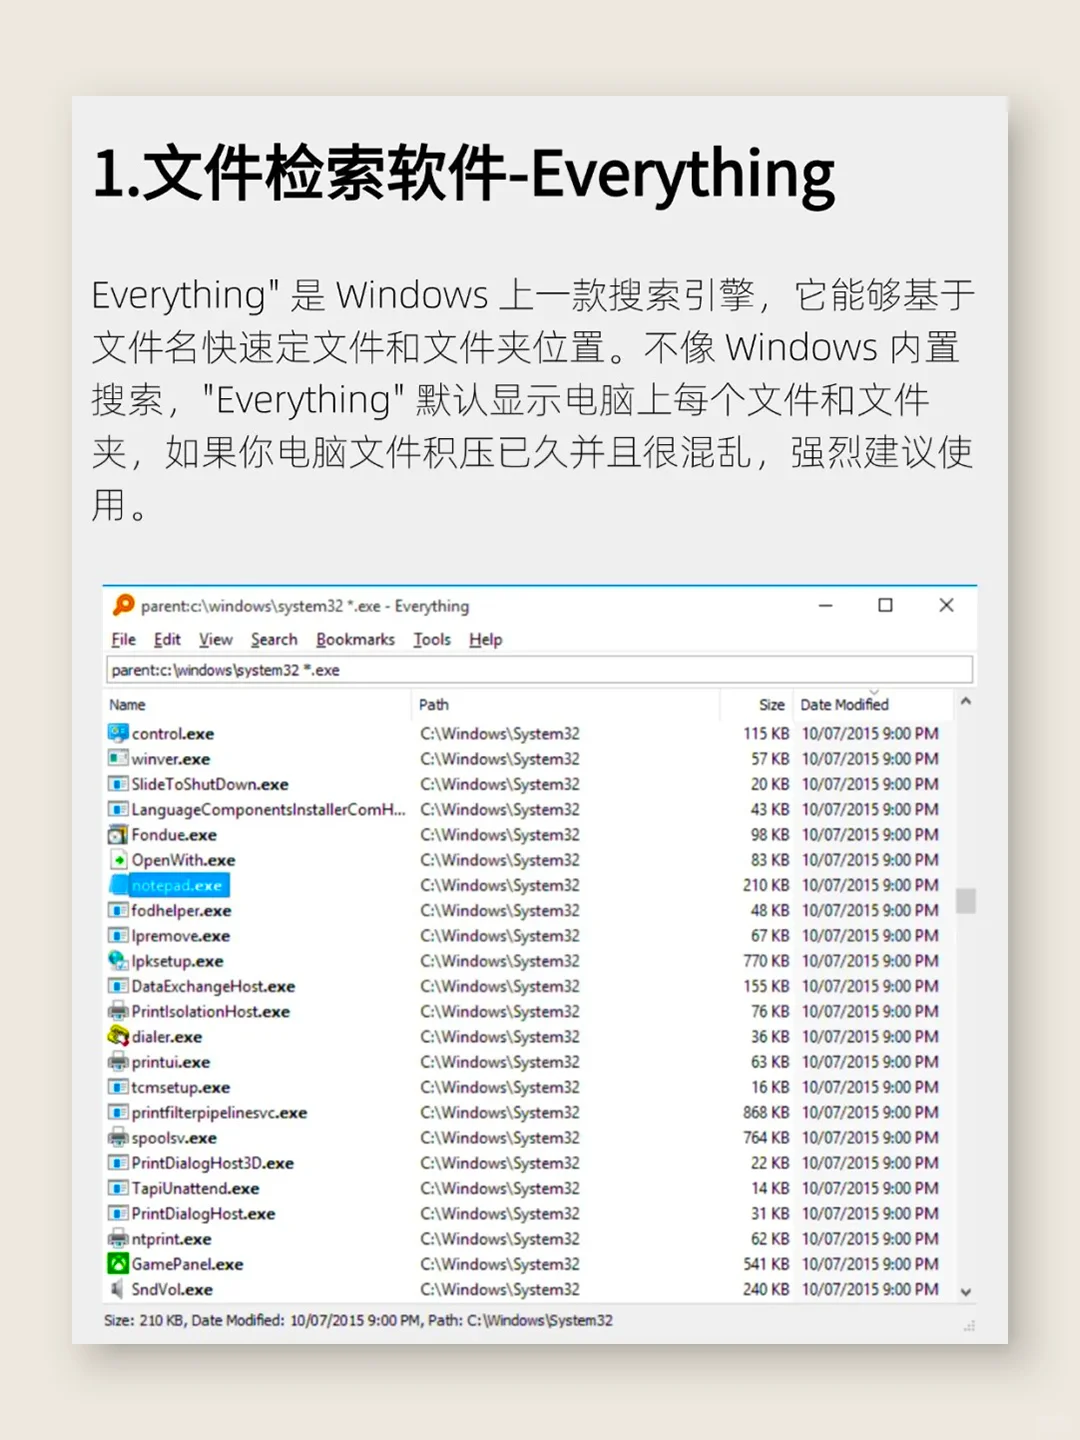Select the spoolsv.exe file name
This screenshot has height=1440, width=1080.
174,1138
